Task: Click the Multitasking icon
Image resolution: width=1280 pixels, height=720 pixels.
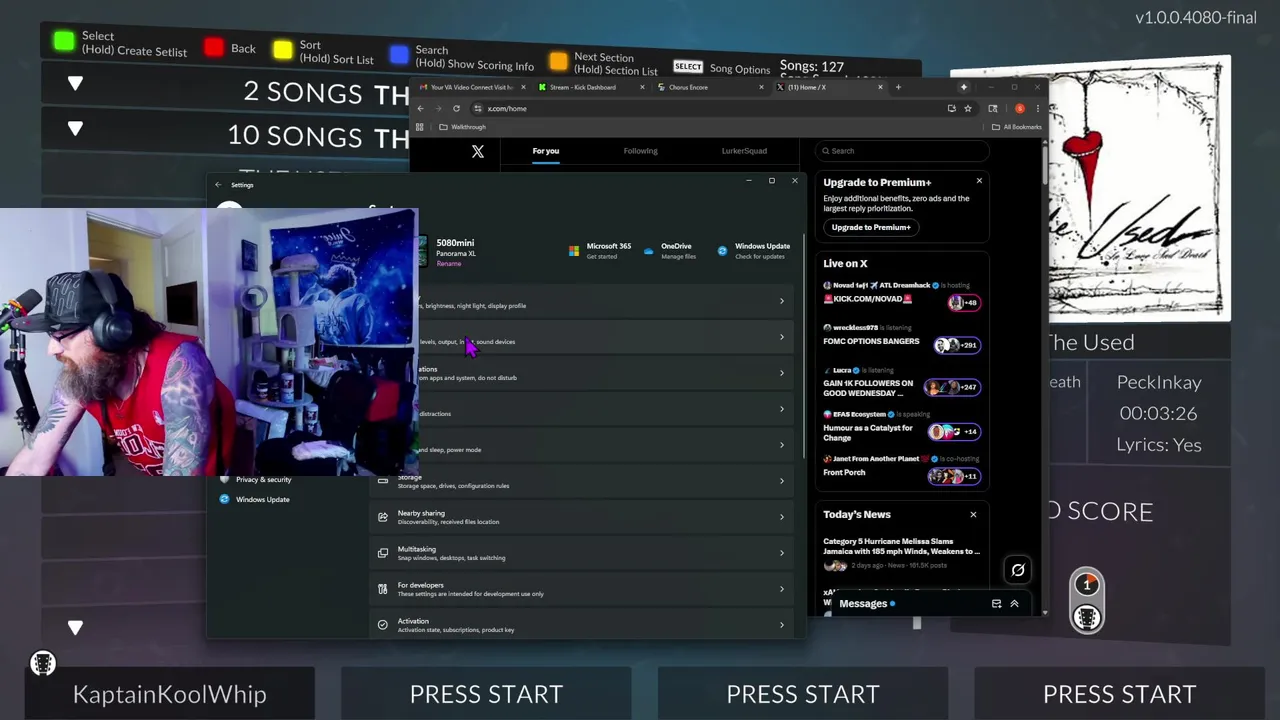Action: (x=382, y=553)
